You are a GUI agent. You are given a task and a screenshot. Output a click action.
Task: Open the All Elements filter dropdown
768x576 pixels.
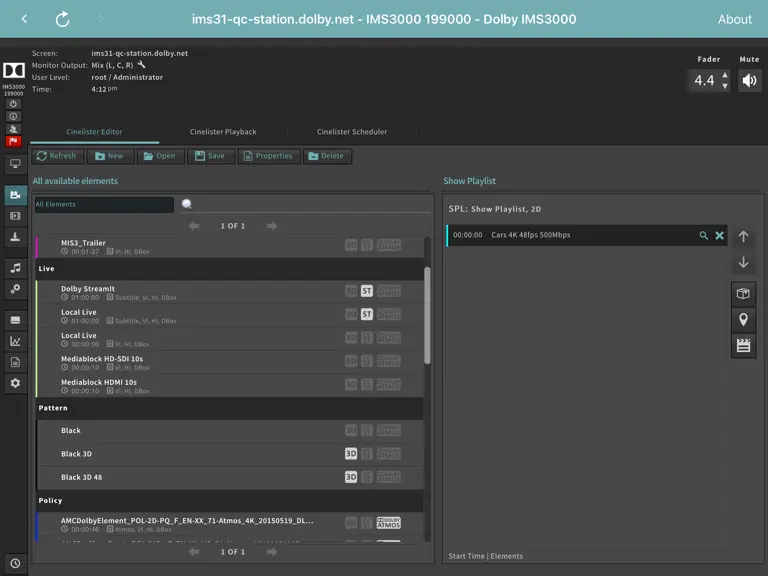(x=104, y=205)
